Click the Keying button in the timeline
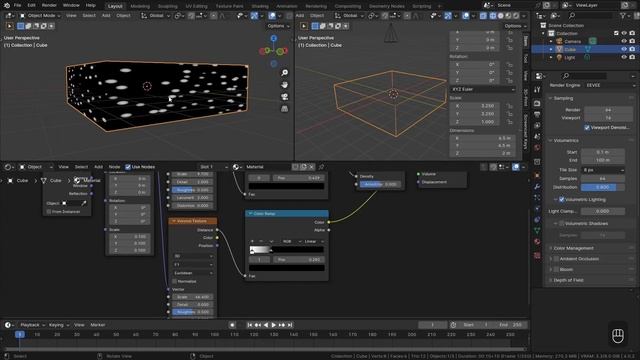 click(x=59, y=325)
